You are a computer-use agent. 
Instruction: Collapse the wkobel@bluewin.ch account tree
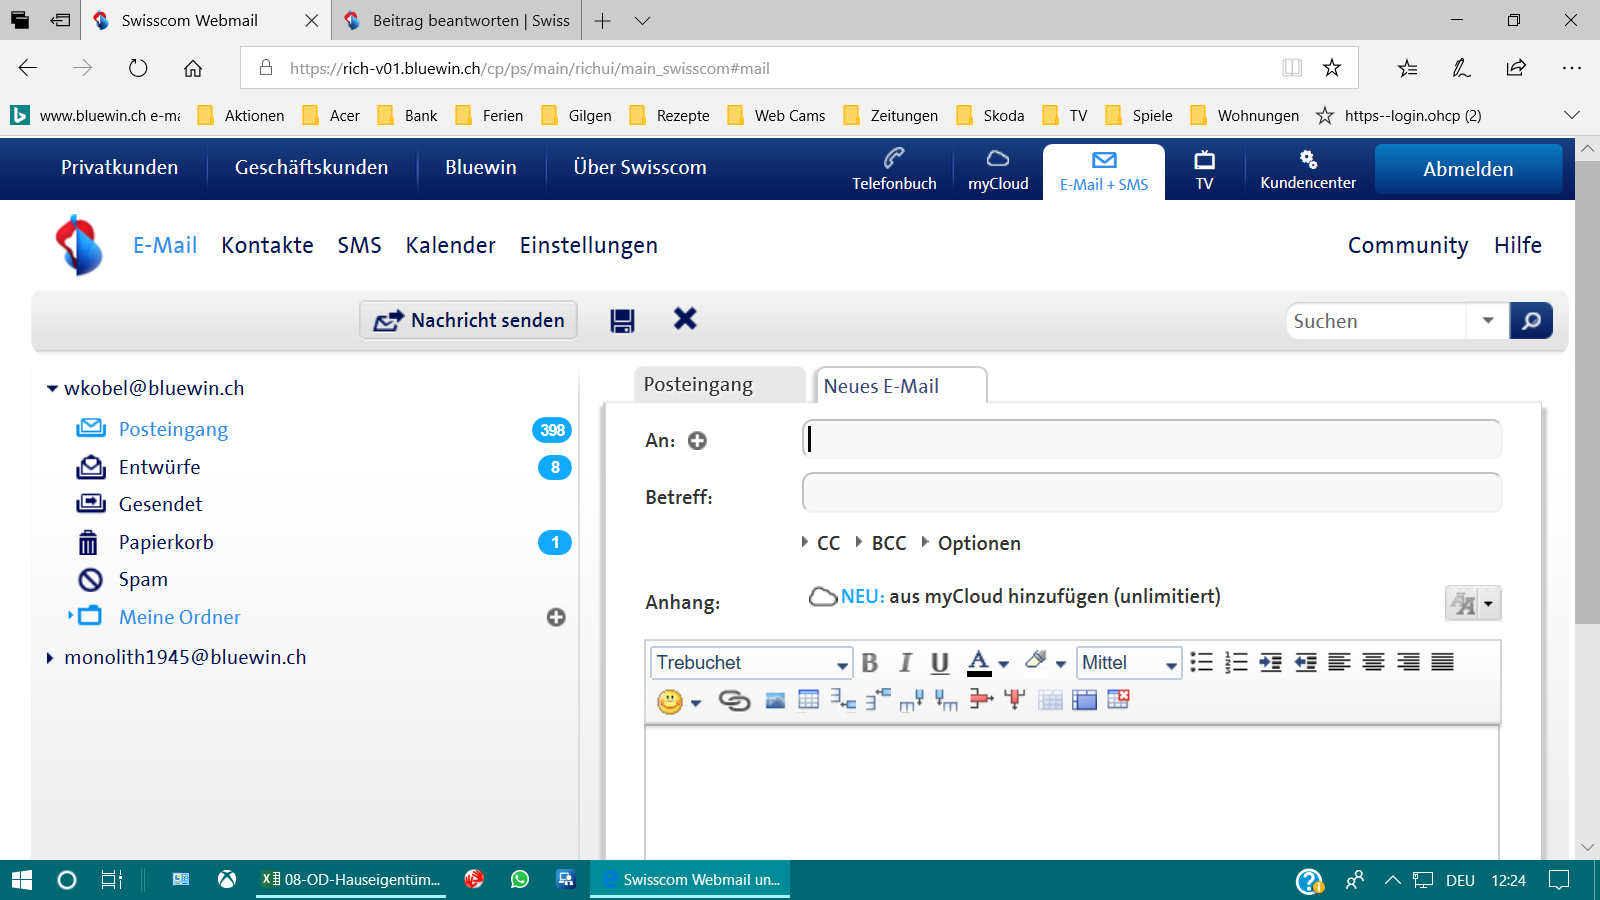tap(52, 389)
